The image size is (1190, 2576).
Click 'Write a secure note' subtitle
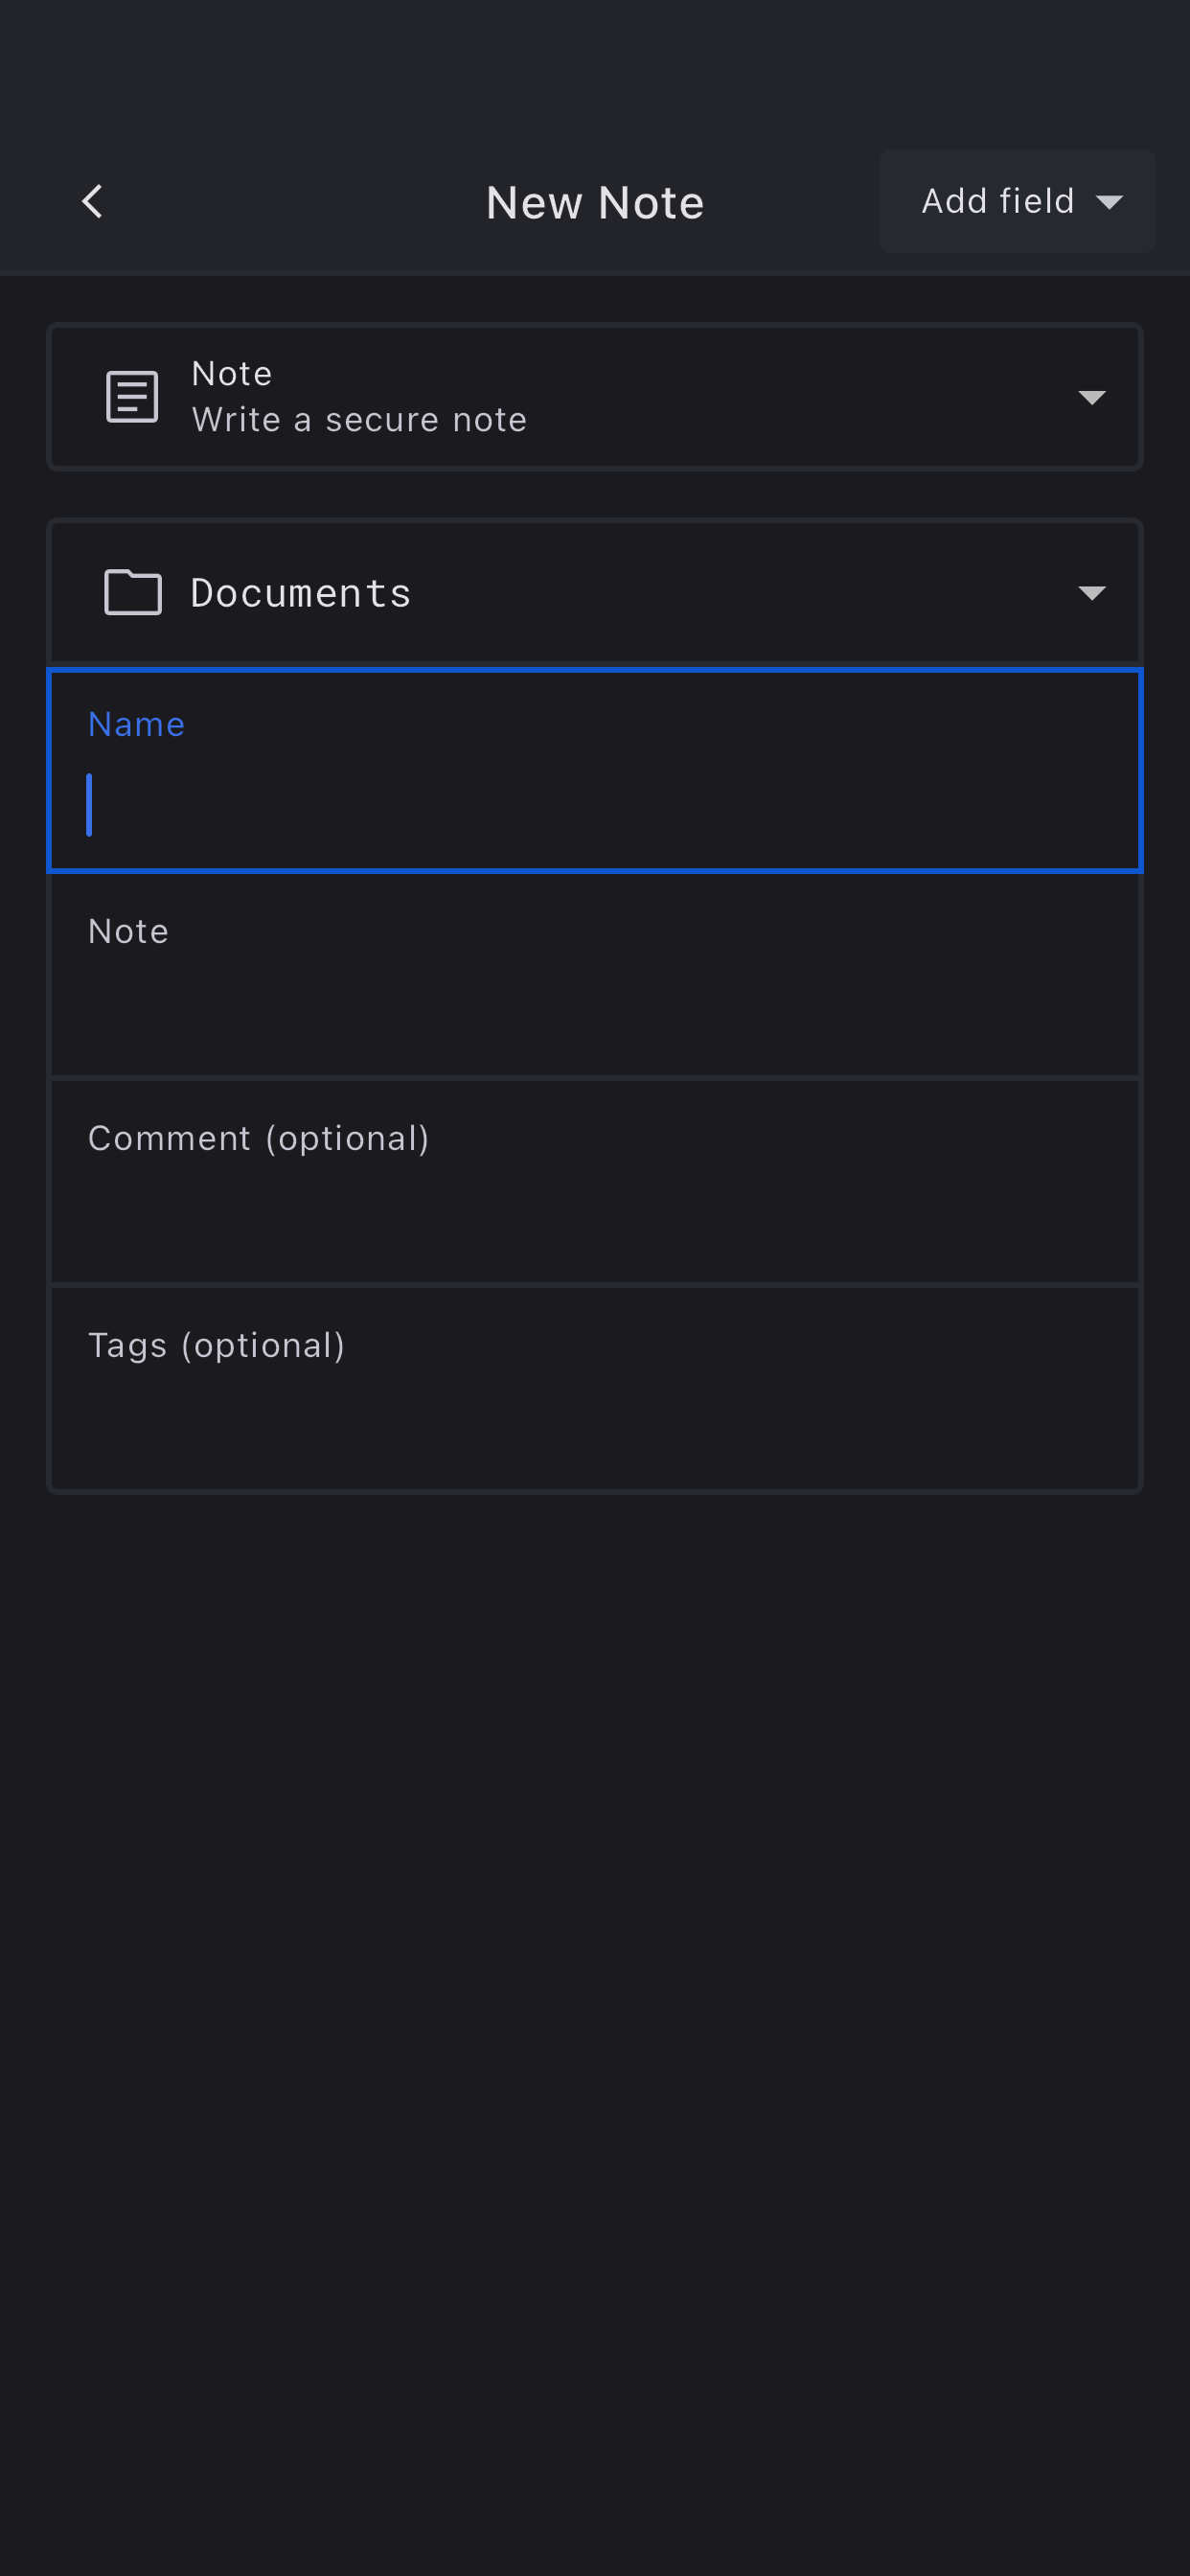click(x=359, y=420)
